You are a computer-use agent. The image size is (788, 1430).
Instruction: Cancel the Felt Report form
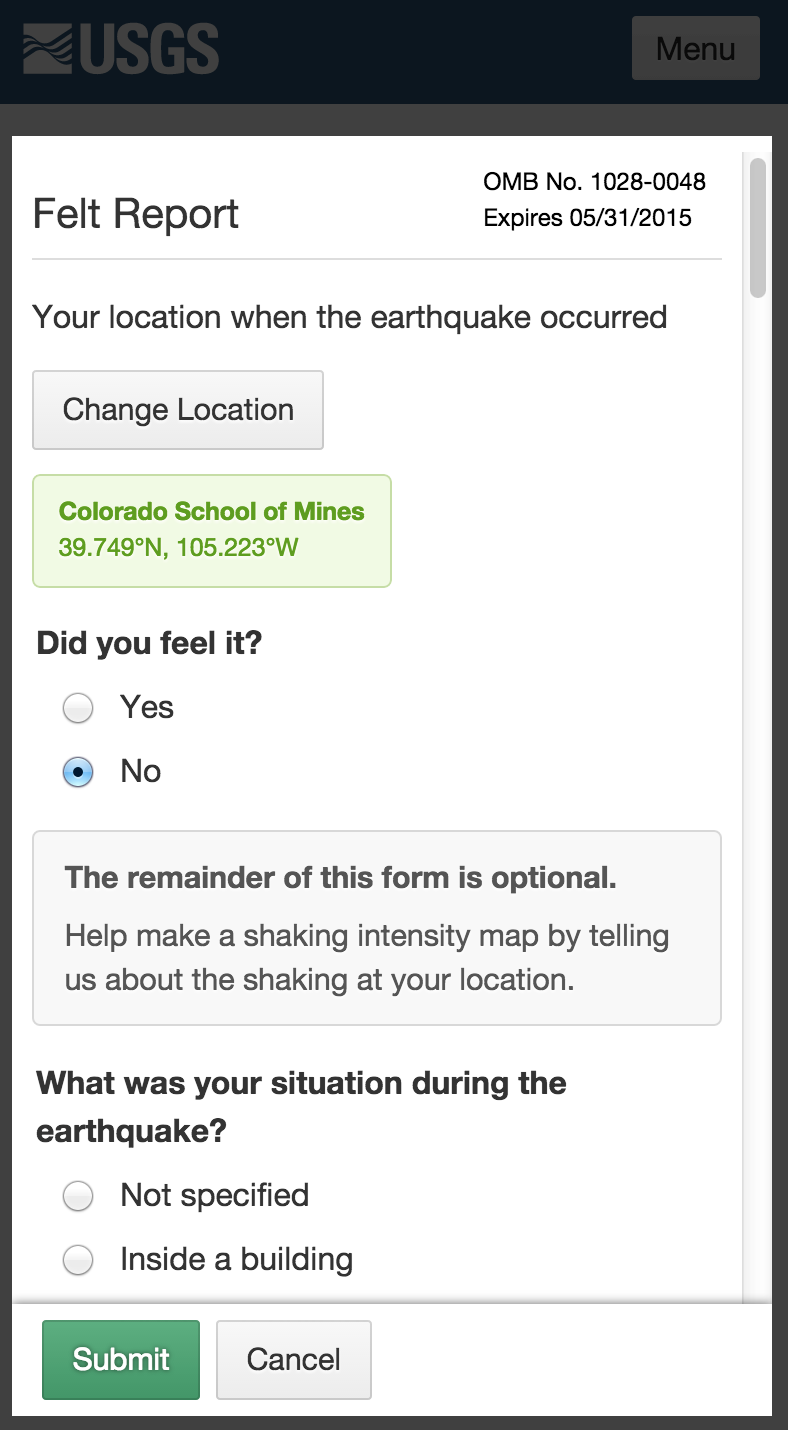tap(293, 1359)
